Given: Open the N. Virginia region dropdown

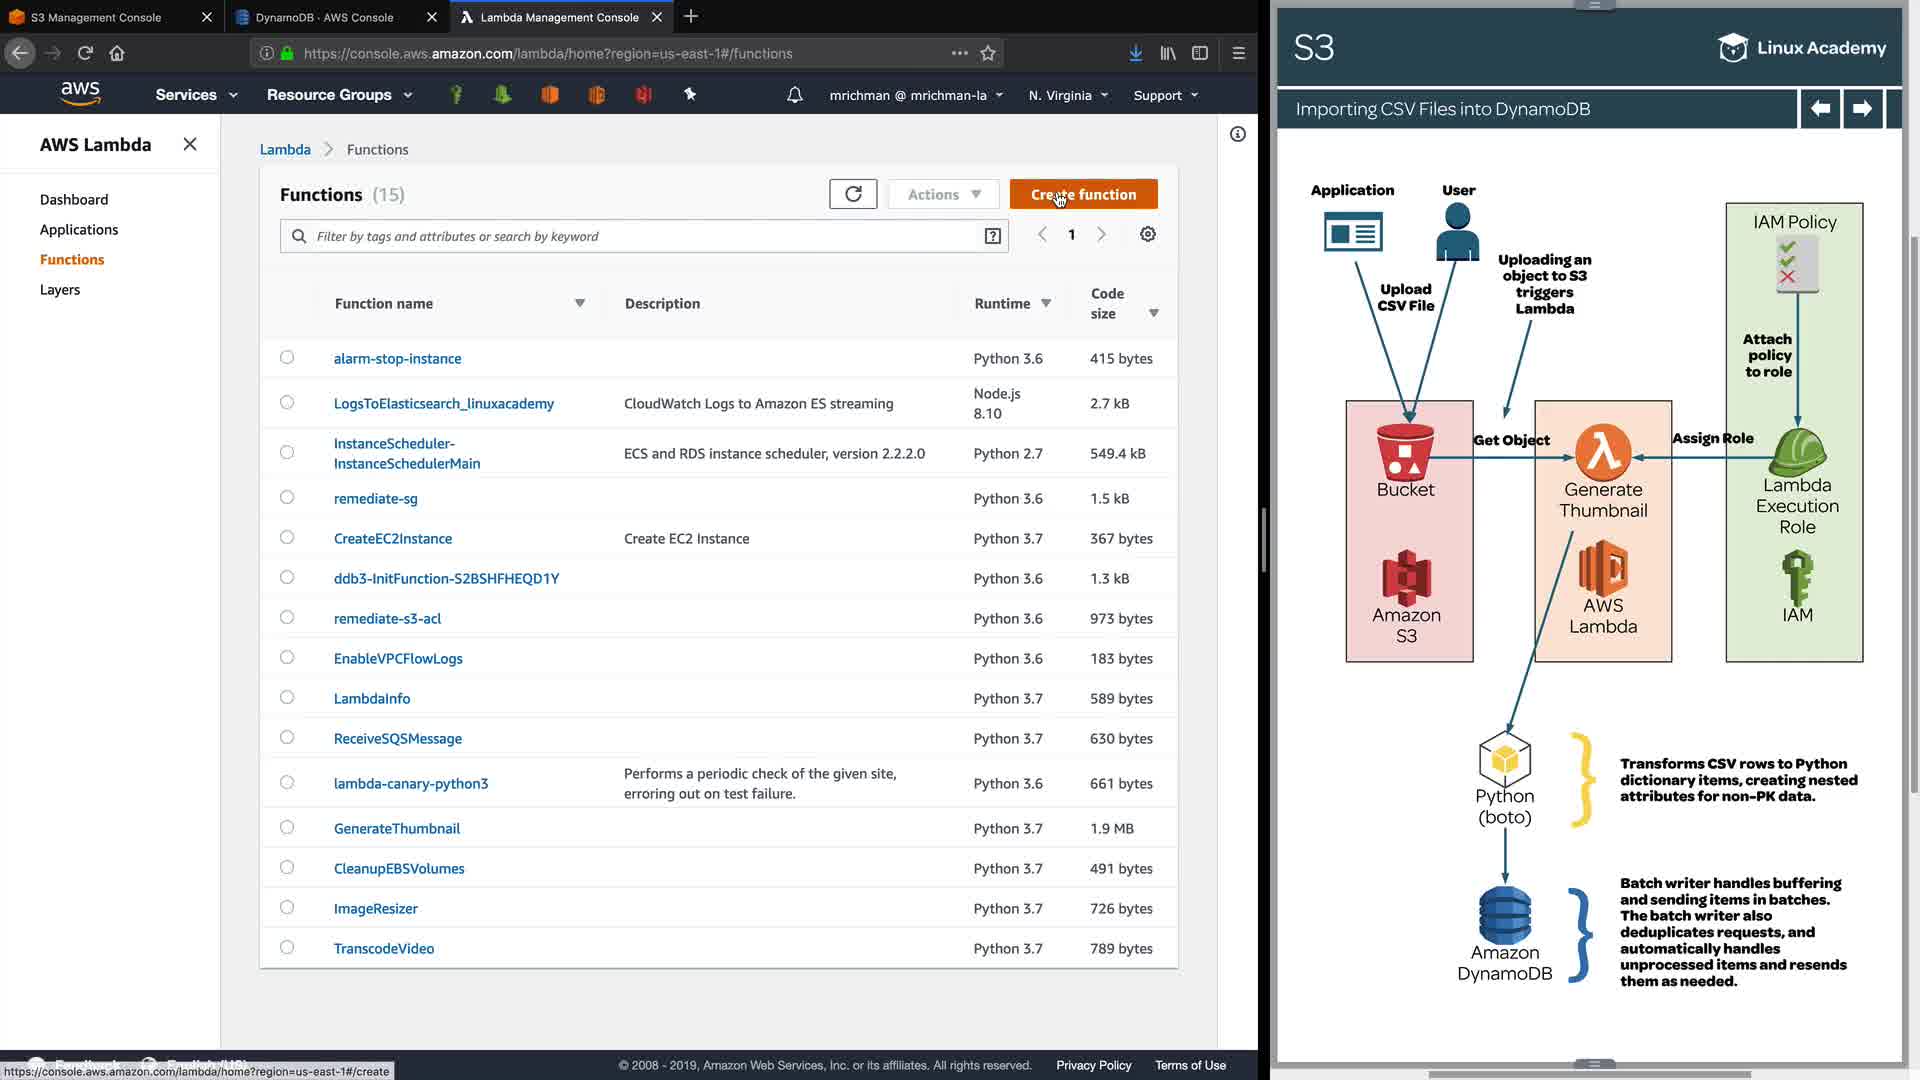Looking at the screenshot, I should click(x=1067, y=95).
